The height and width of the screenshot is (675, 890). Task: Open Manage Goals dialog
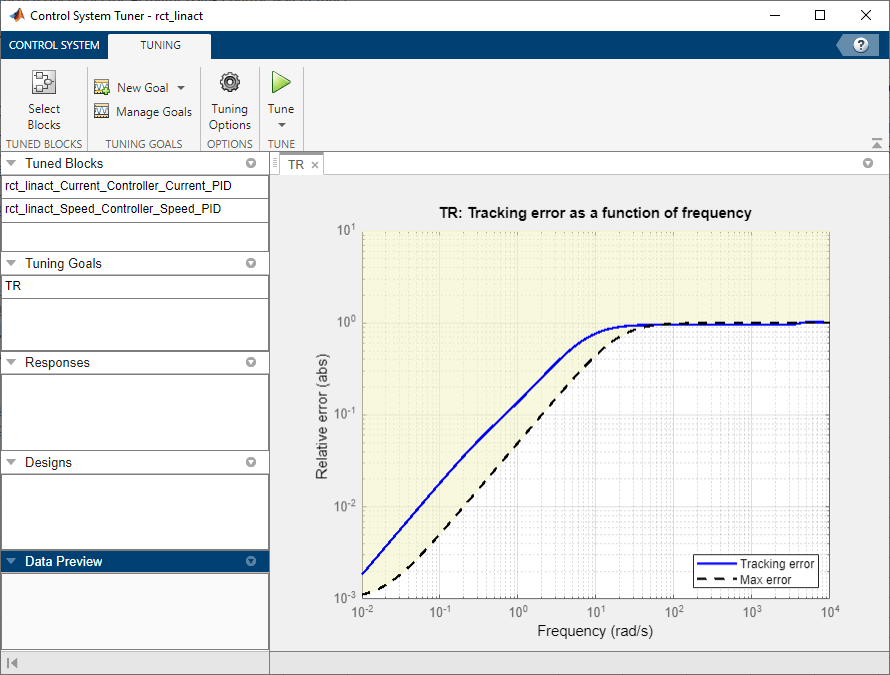click(x=143, y=112)
